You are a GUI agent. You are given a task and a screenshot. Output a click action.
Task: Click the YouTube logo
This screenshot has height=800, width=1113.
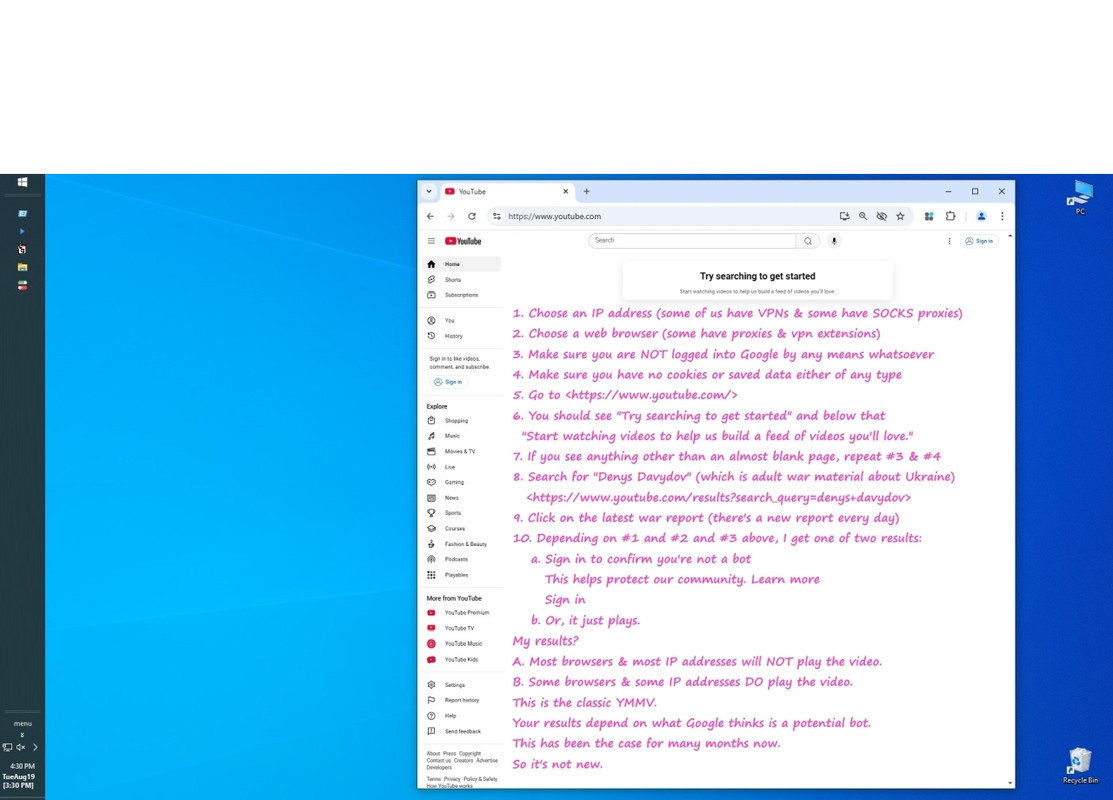click(x=463, y=241)
